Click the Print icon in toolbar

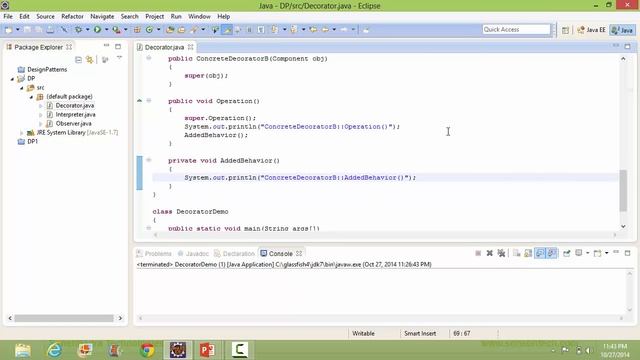[x=50, y=29]
